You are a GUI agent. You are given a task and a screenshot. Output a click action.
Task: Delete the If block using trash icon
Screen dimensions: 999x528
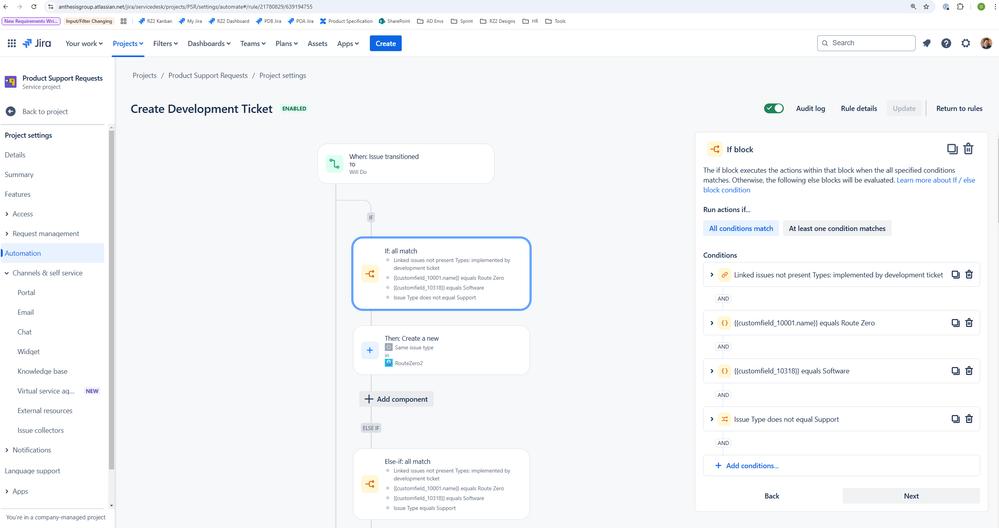(968, 149)
